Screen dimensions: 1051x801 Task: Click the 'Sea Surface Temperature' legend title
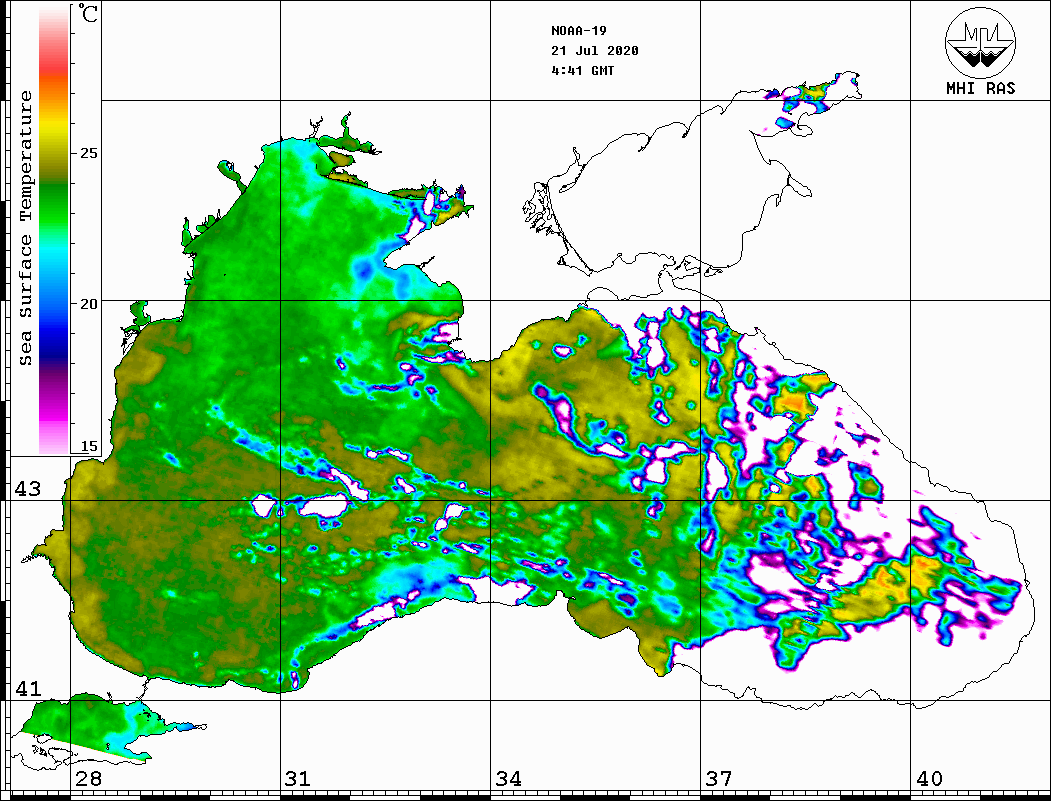pyautogui.click(x=25, y=229)
